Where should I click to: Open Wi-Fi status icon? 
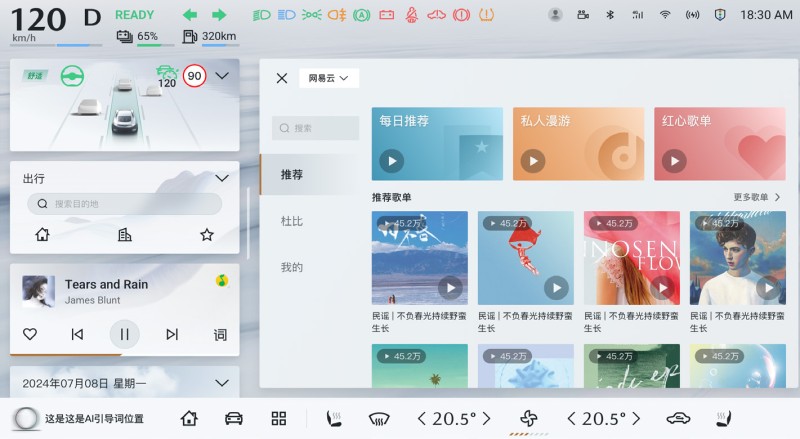point(664,15)
